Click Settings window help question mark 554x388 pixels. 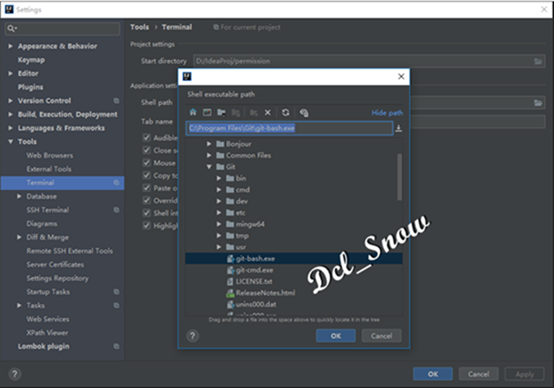point(15,374)
